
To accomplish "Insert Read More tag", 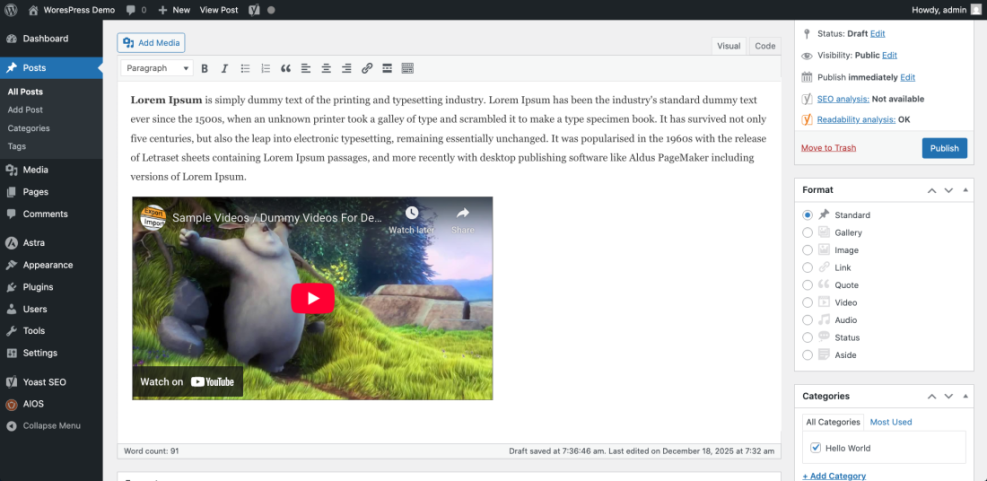I will (x=387, y=69).
